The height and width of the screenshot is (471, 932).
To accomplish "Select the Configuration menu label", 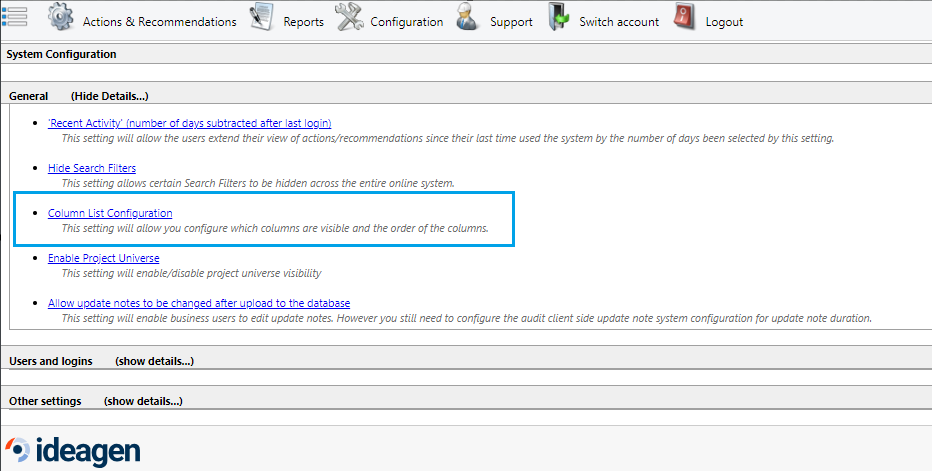I will 406,22.
